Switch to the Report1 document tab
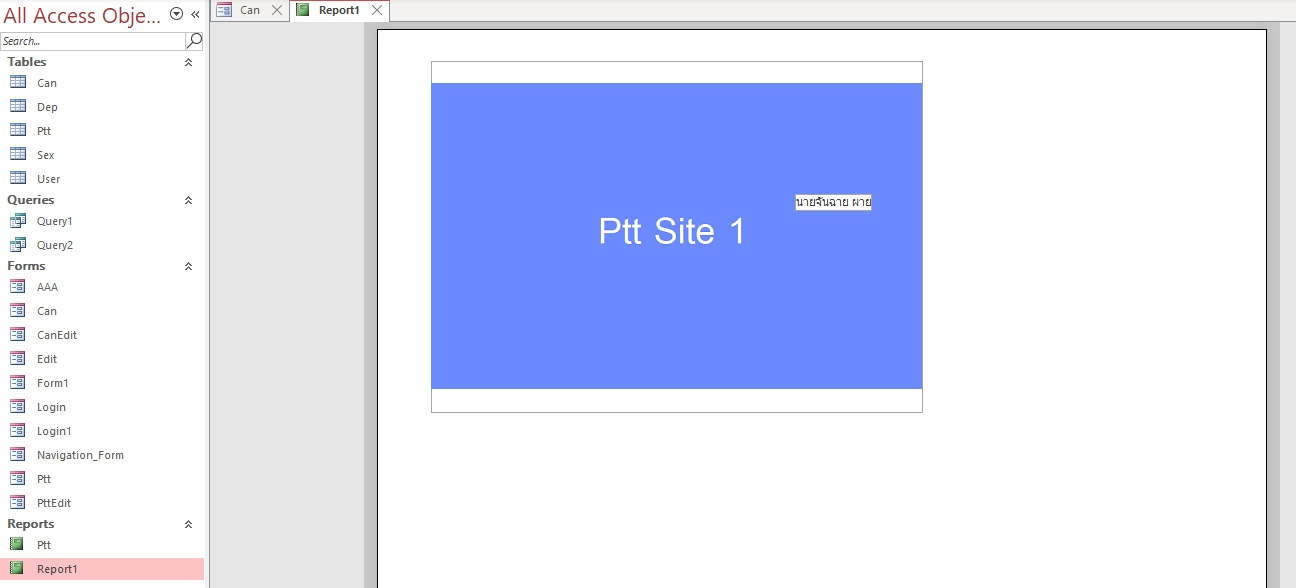This screenshot has height=588, width=1296. (340, 10)
